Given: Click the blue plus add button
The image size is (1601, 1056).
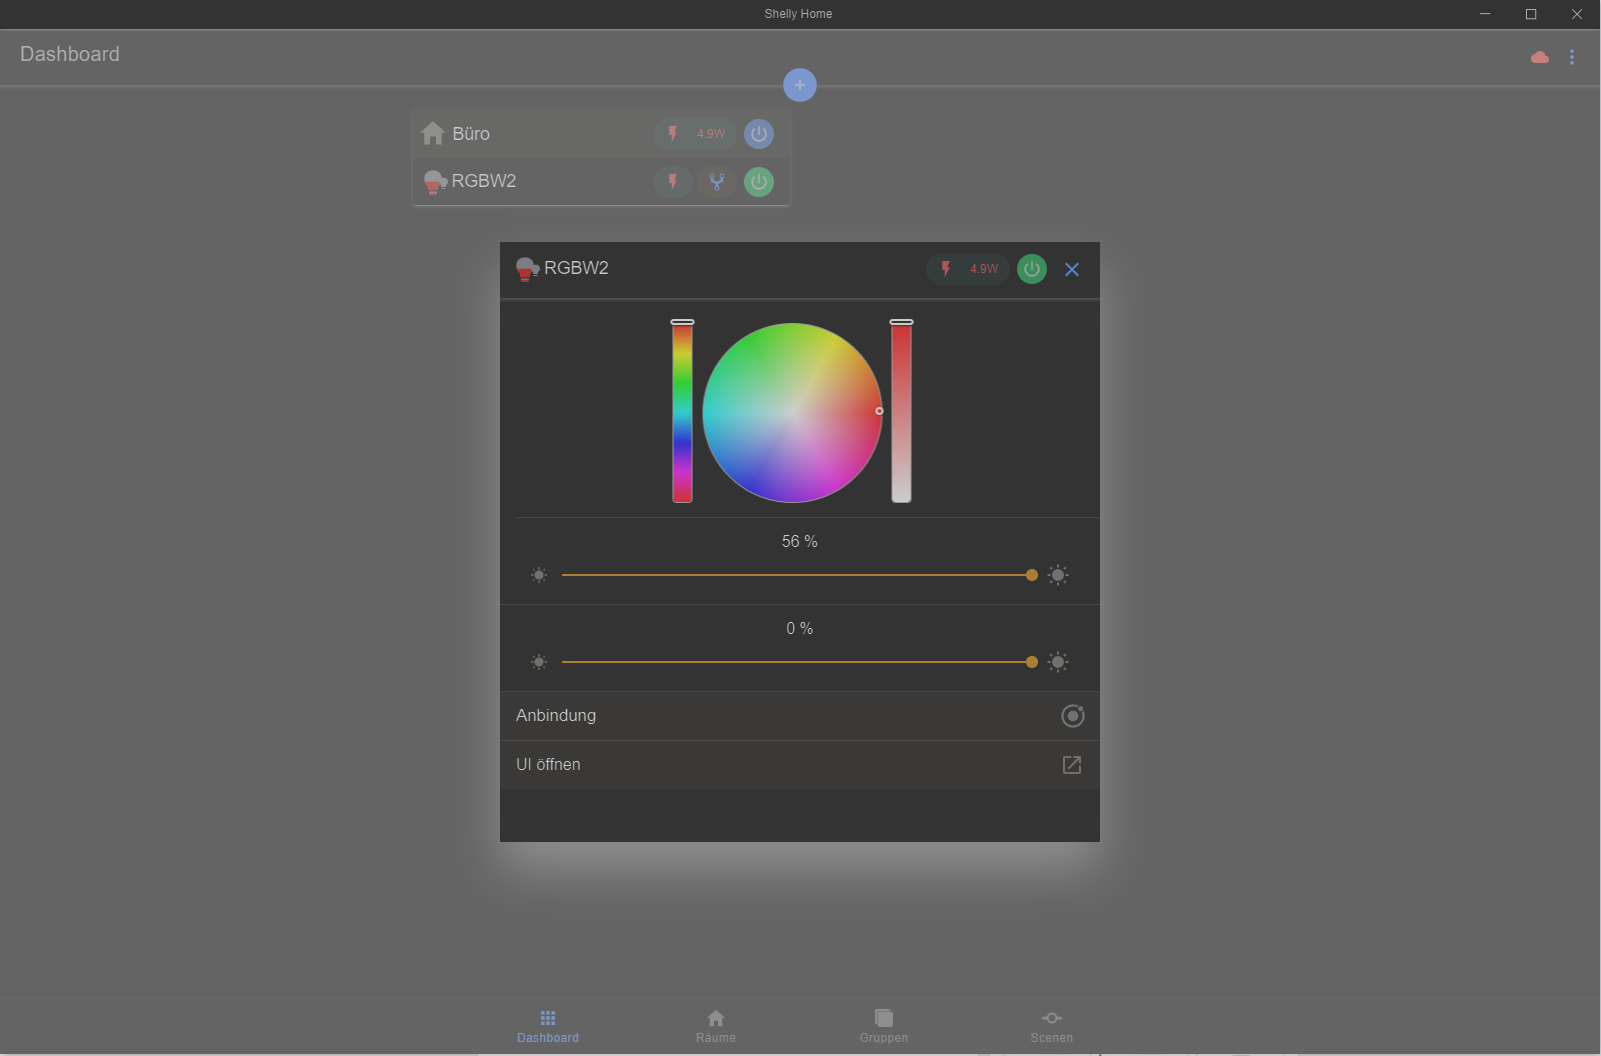Looking at the screenshot, I should point(799,85).
